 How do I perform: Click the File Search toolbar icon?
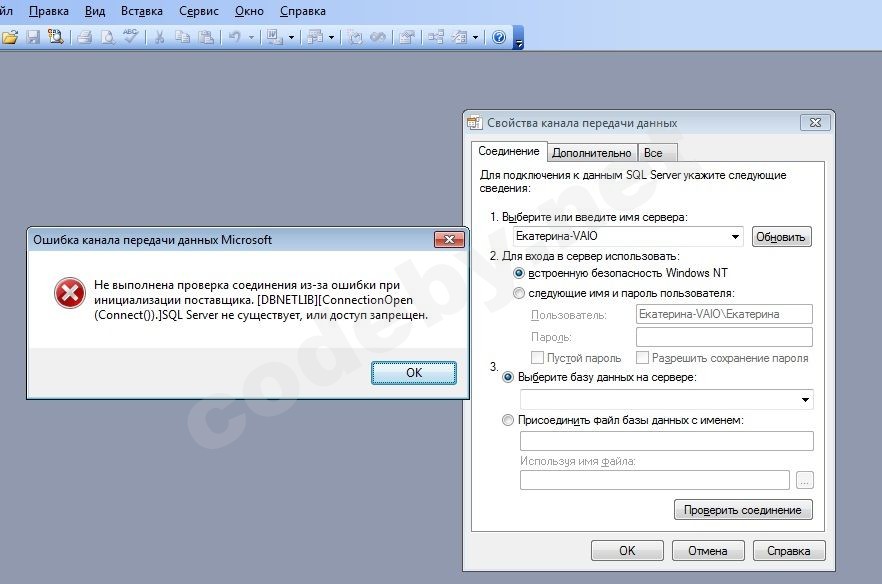(x=55, y=37)
